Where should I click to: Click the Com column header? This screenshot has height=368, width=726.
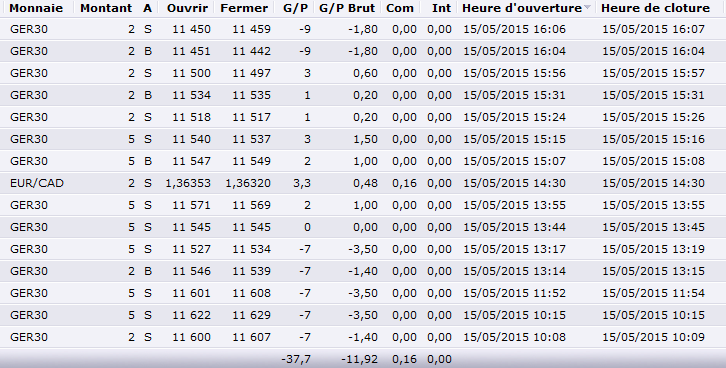400,8
